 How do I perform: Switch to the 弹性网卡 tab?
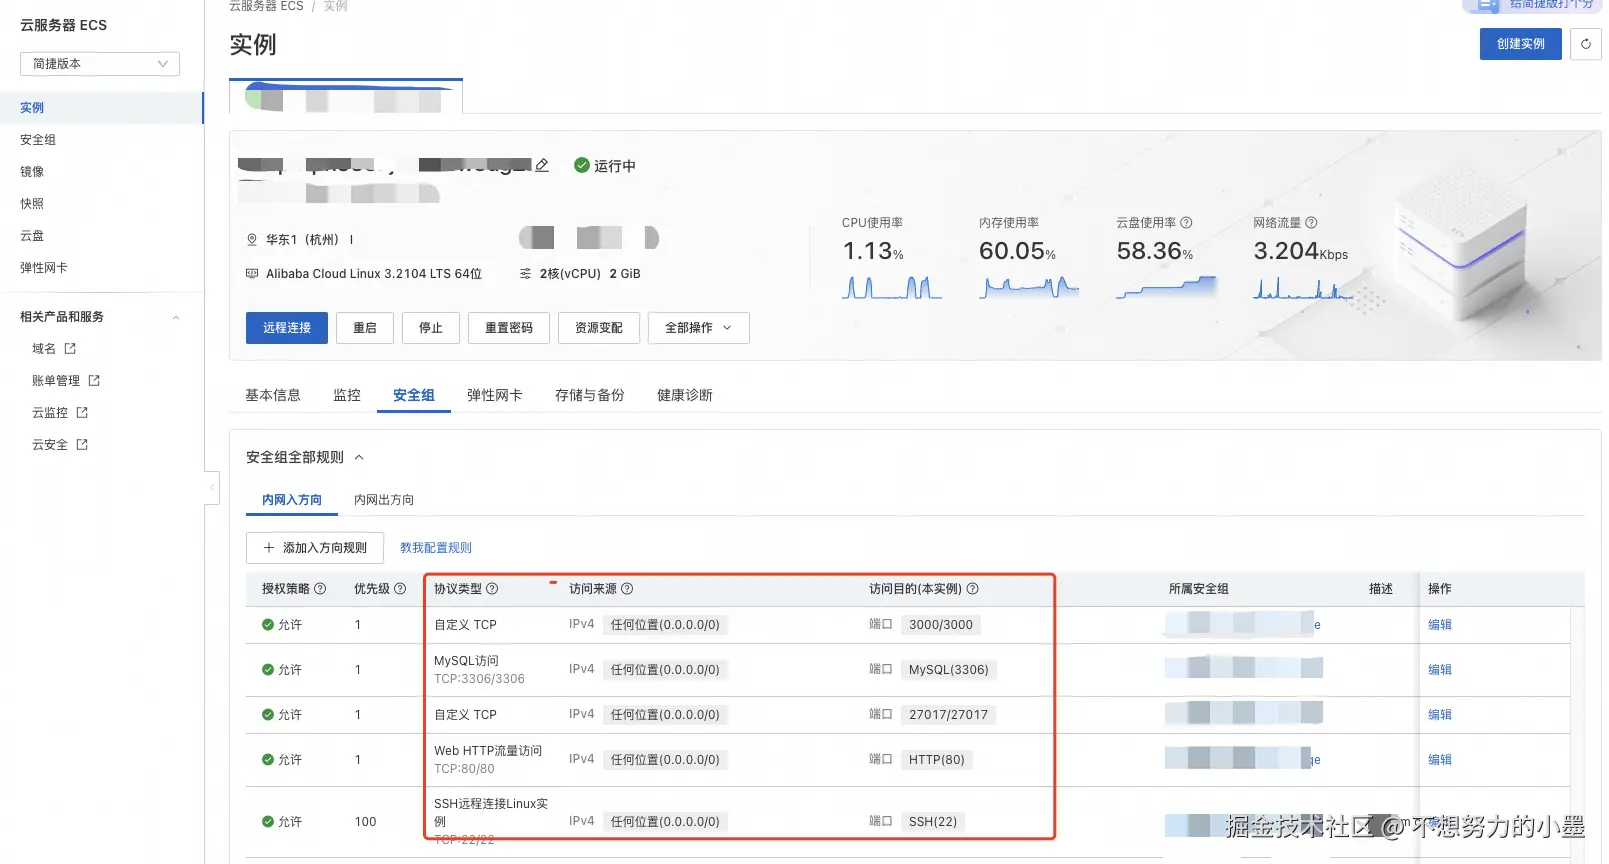pos(495,395)
